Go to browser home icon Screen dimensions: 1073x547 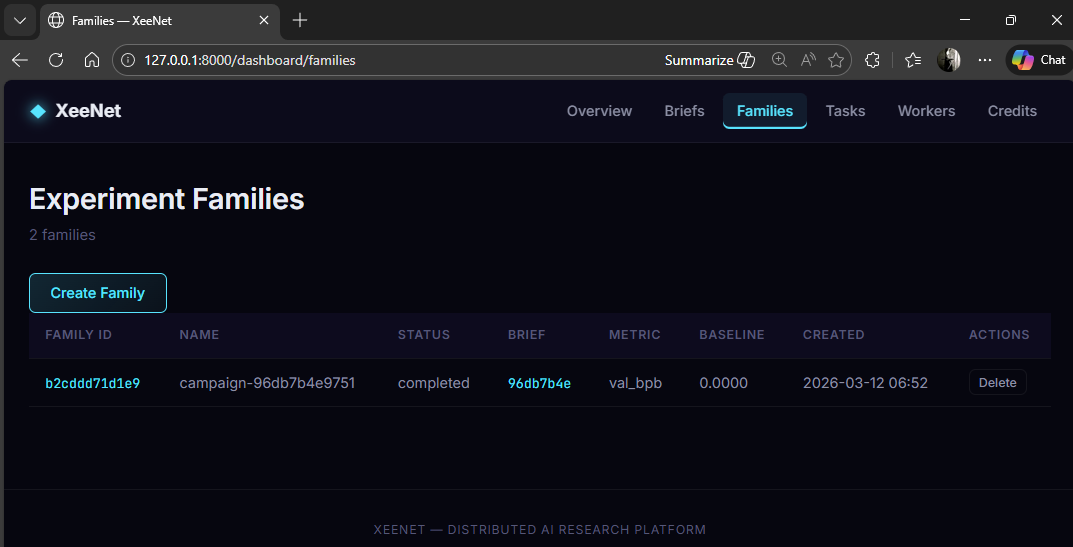click(92, 60)
